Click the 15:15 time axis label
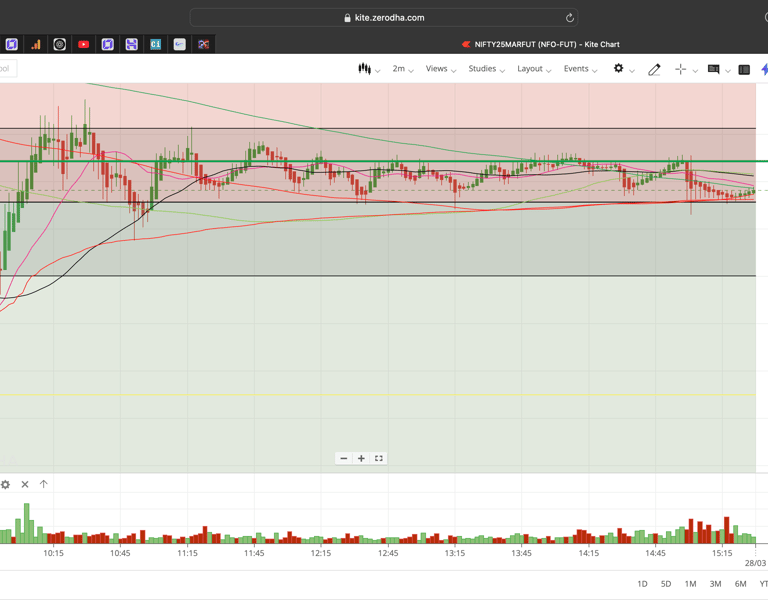Viewport: 768px width, 600px height. pos(722,553)
